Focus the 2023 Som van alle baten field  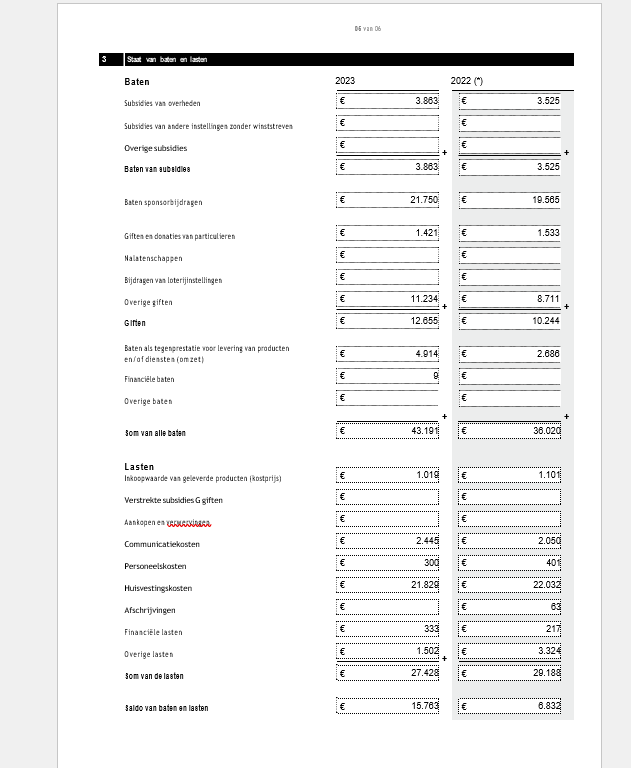pos(388,431)
